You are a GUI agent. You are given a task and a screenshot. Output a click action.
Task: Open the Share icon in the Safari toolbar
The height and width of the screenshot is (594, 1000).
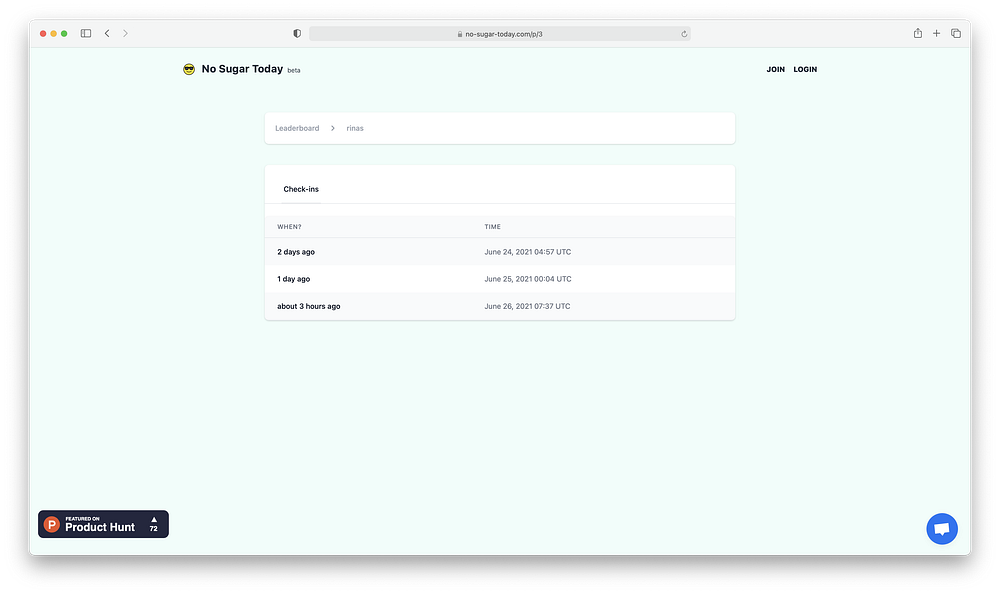[918, 33]
